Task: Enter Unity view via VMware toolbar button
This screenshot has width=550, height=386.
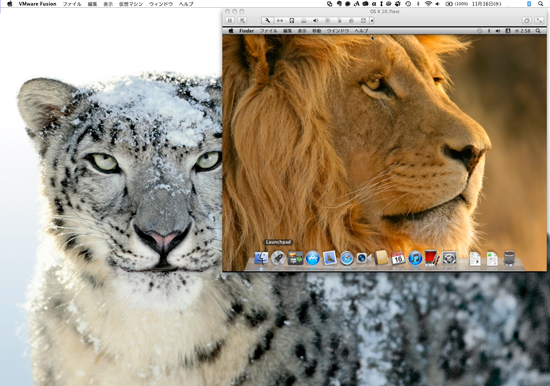Action: tap(526, 21)
